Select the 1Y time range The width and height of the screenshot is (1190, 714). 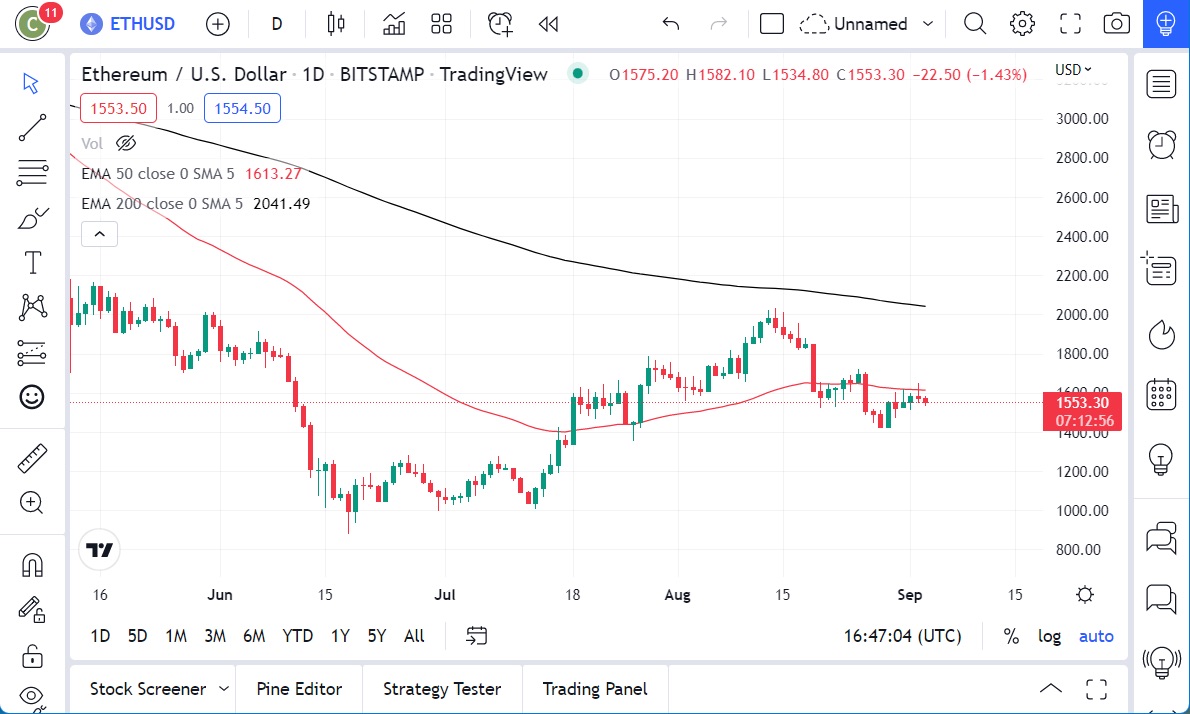(x=339, y=636)
